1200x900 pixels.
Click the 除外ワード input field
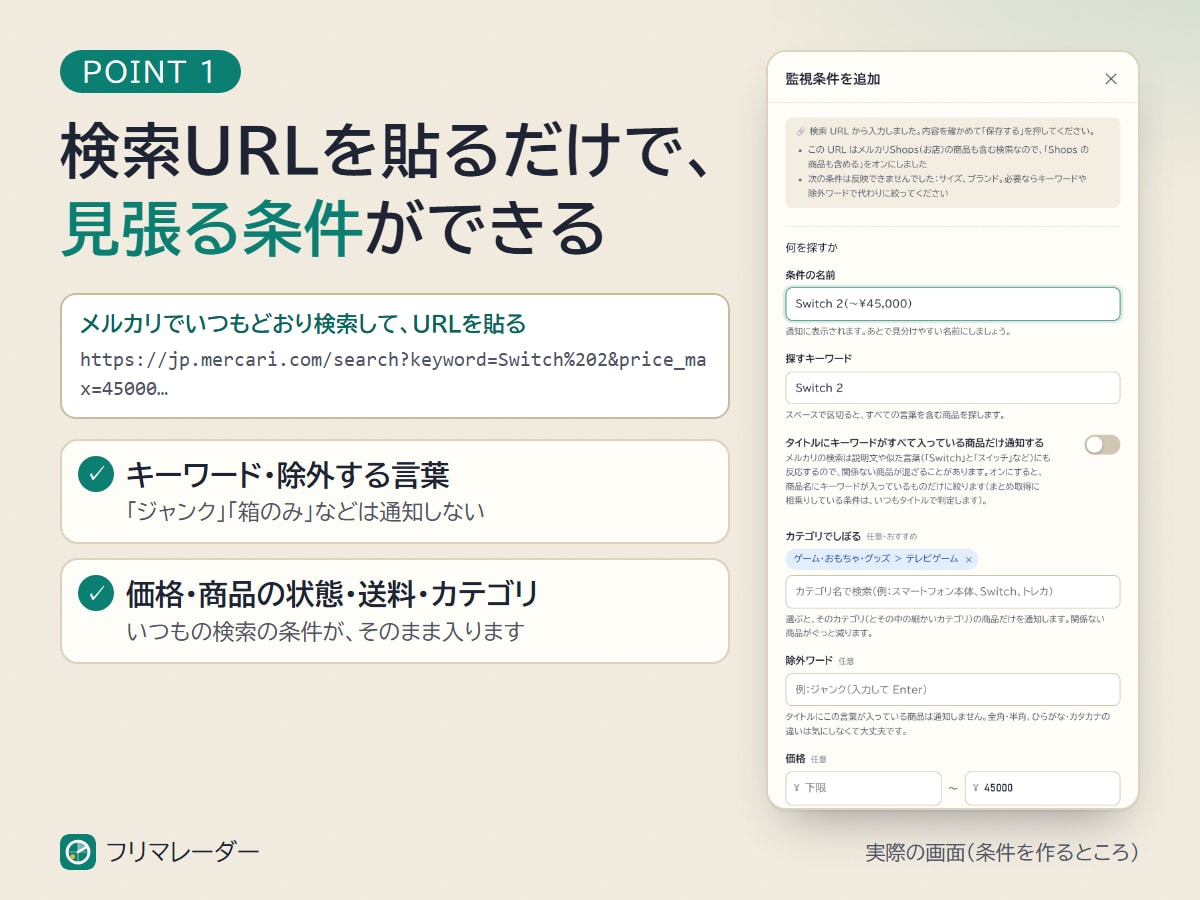953,689
